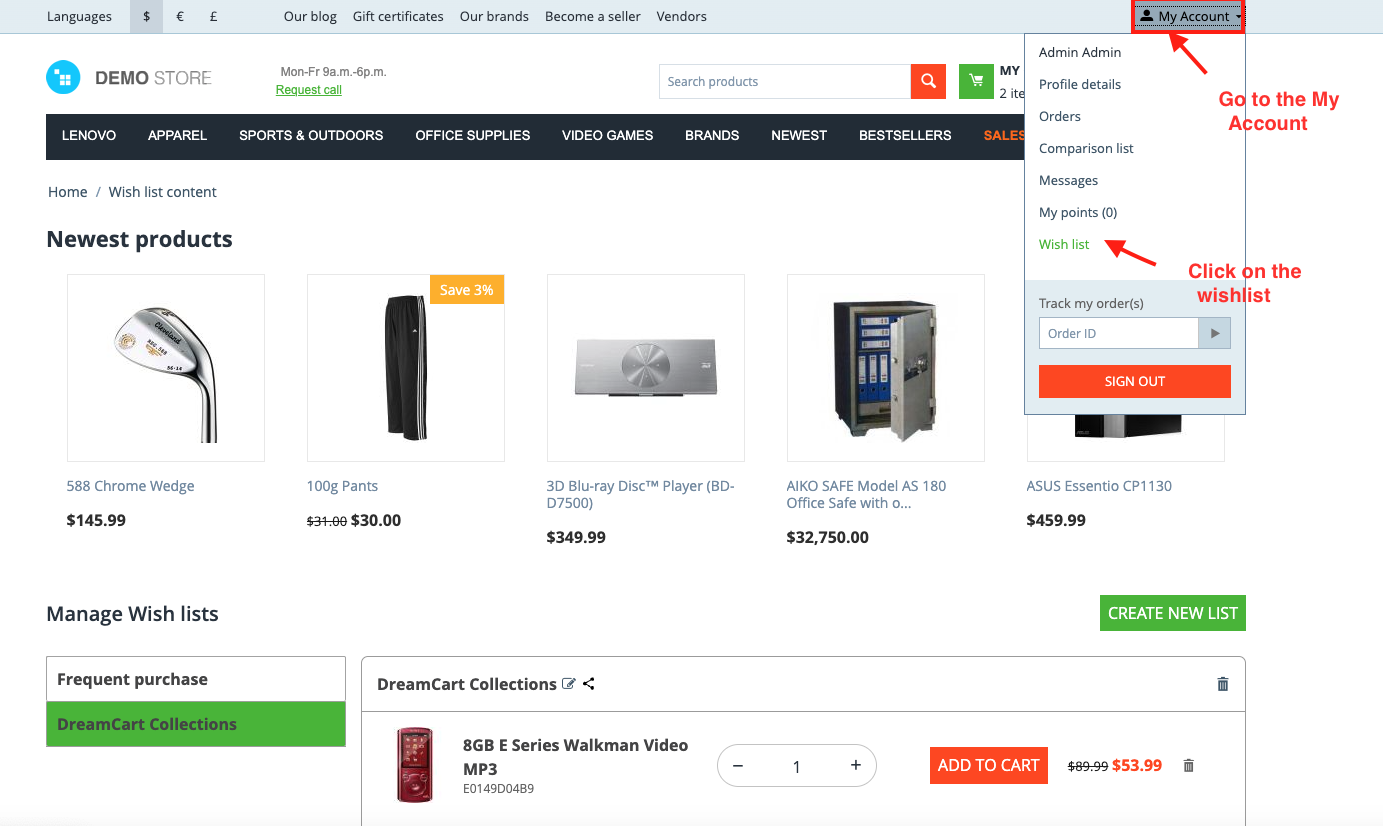Click the Demo Store logo icon
Viewport: 1383px width, 826px height.
coord(63,77)
